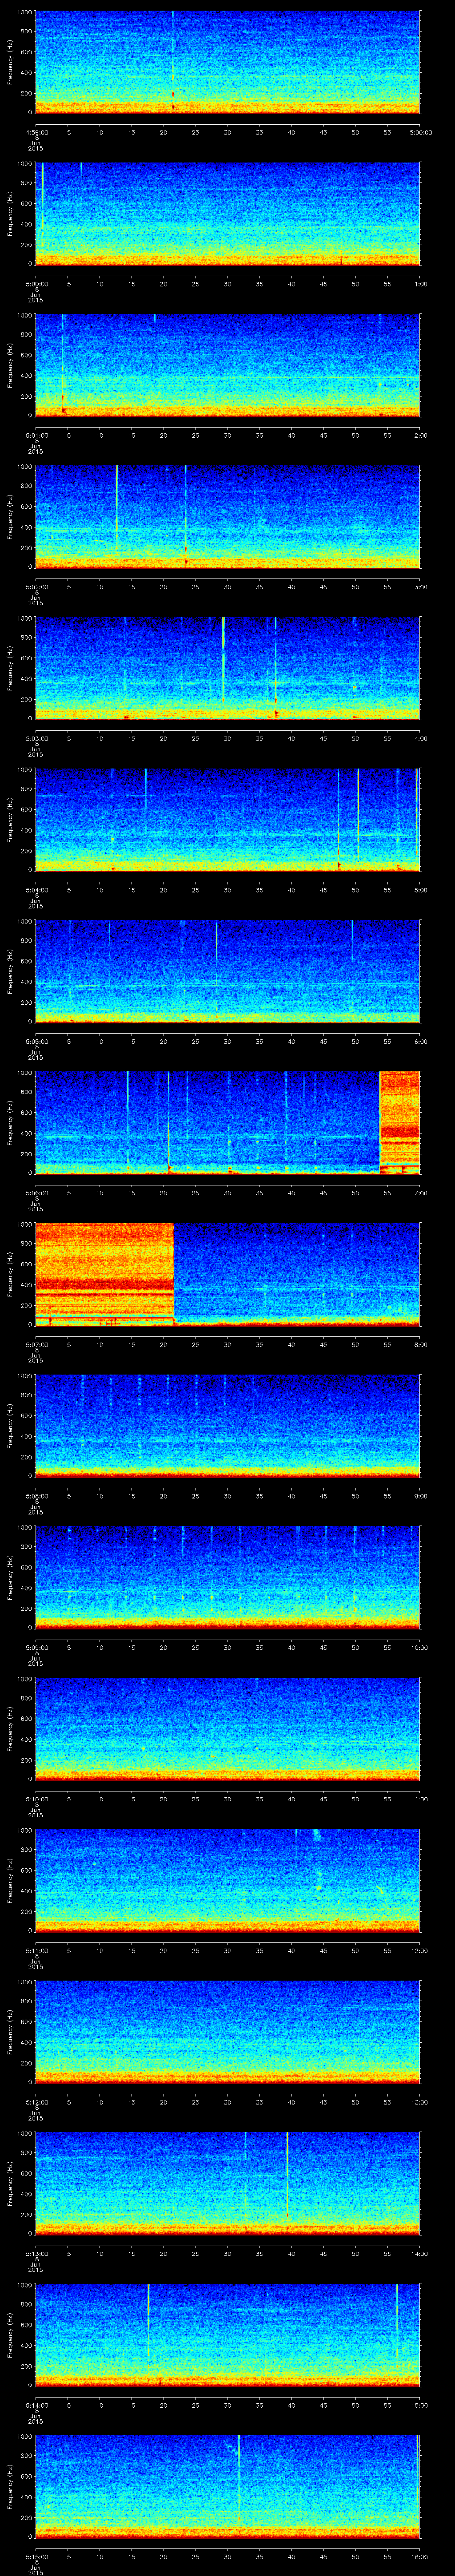Click the bright spot near 44 seconds in 5:11:00 panel

[319, 1887]
